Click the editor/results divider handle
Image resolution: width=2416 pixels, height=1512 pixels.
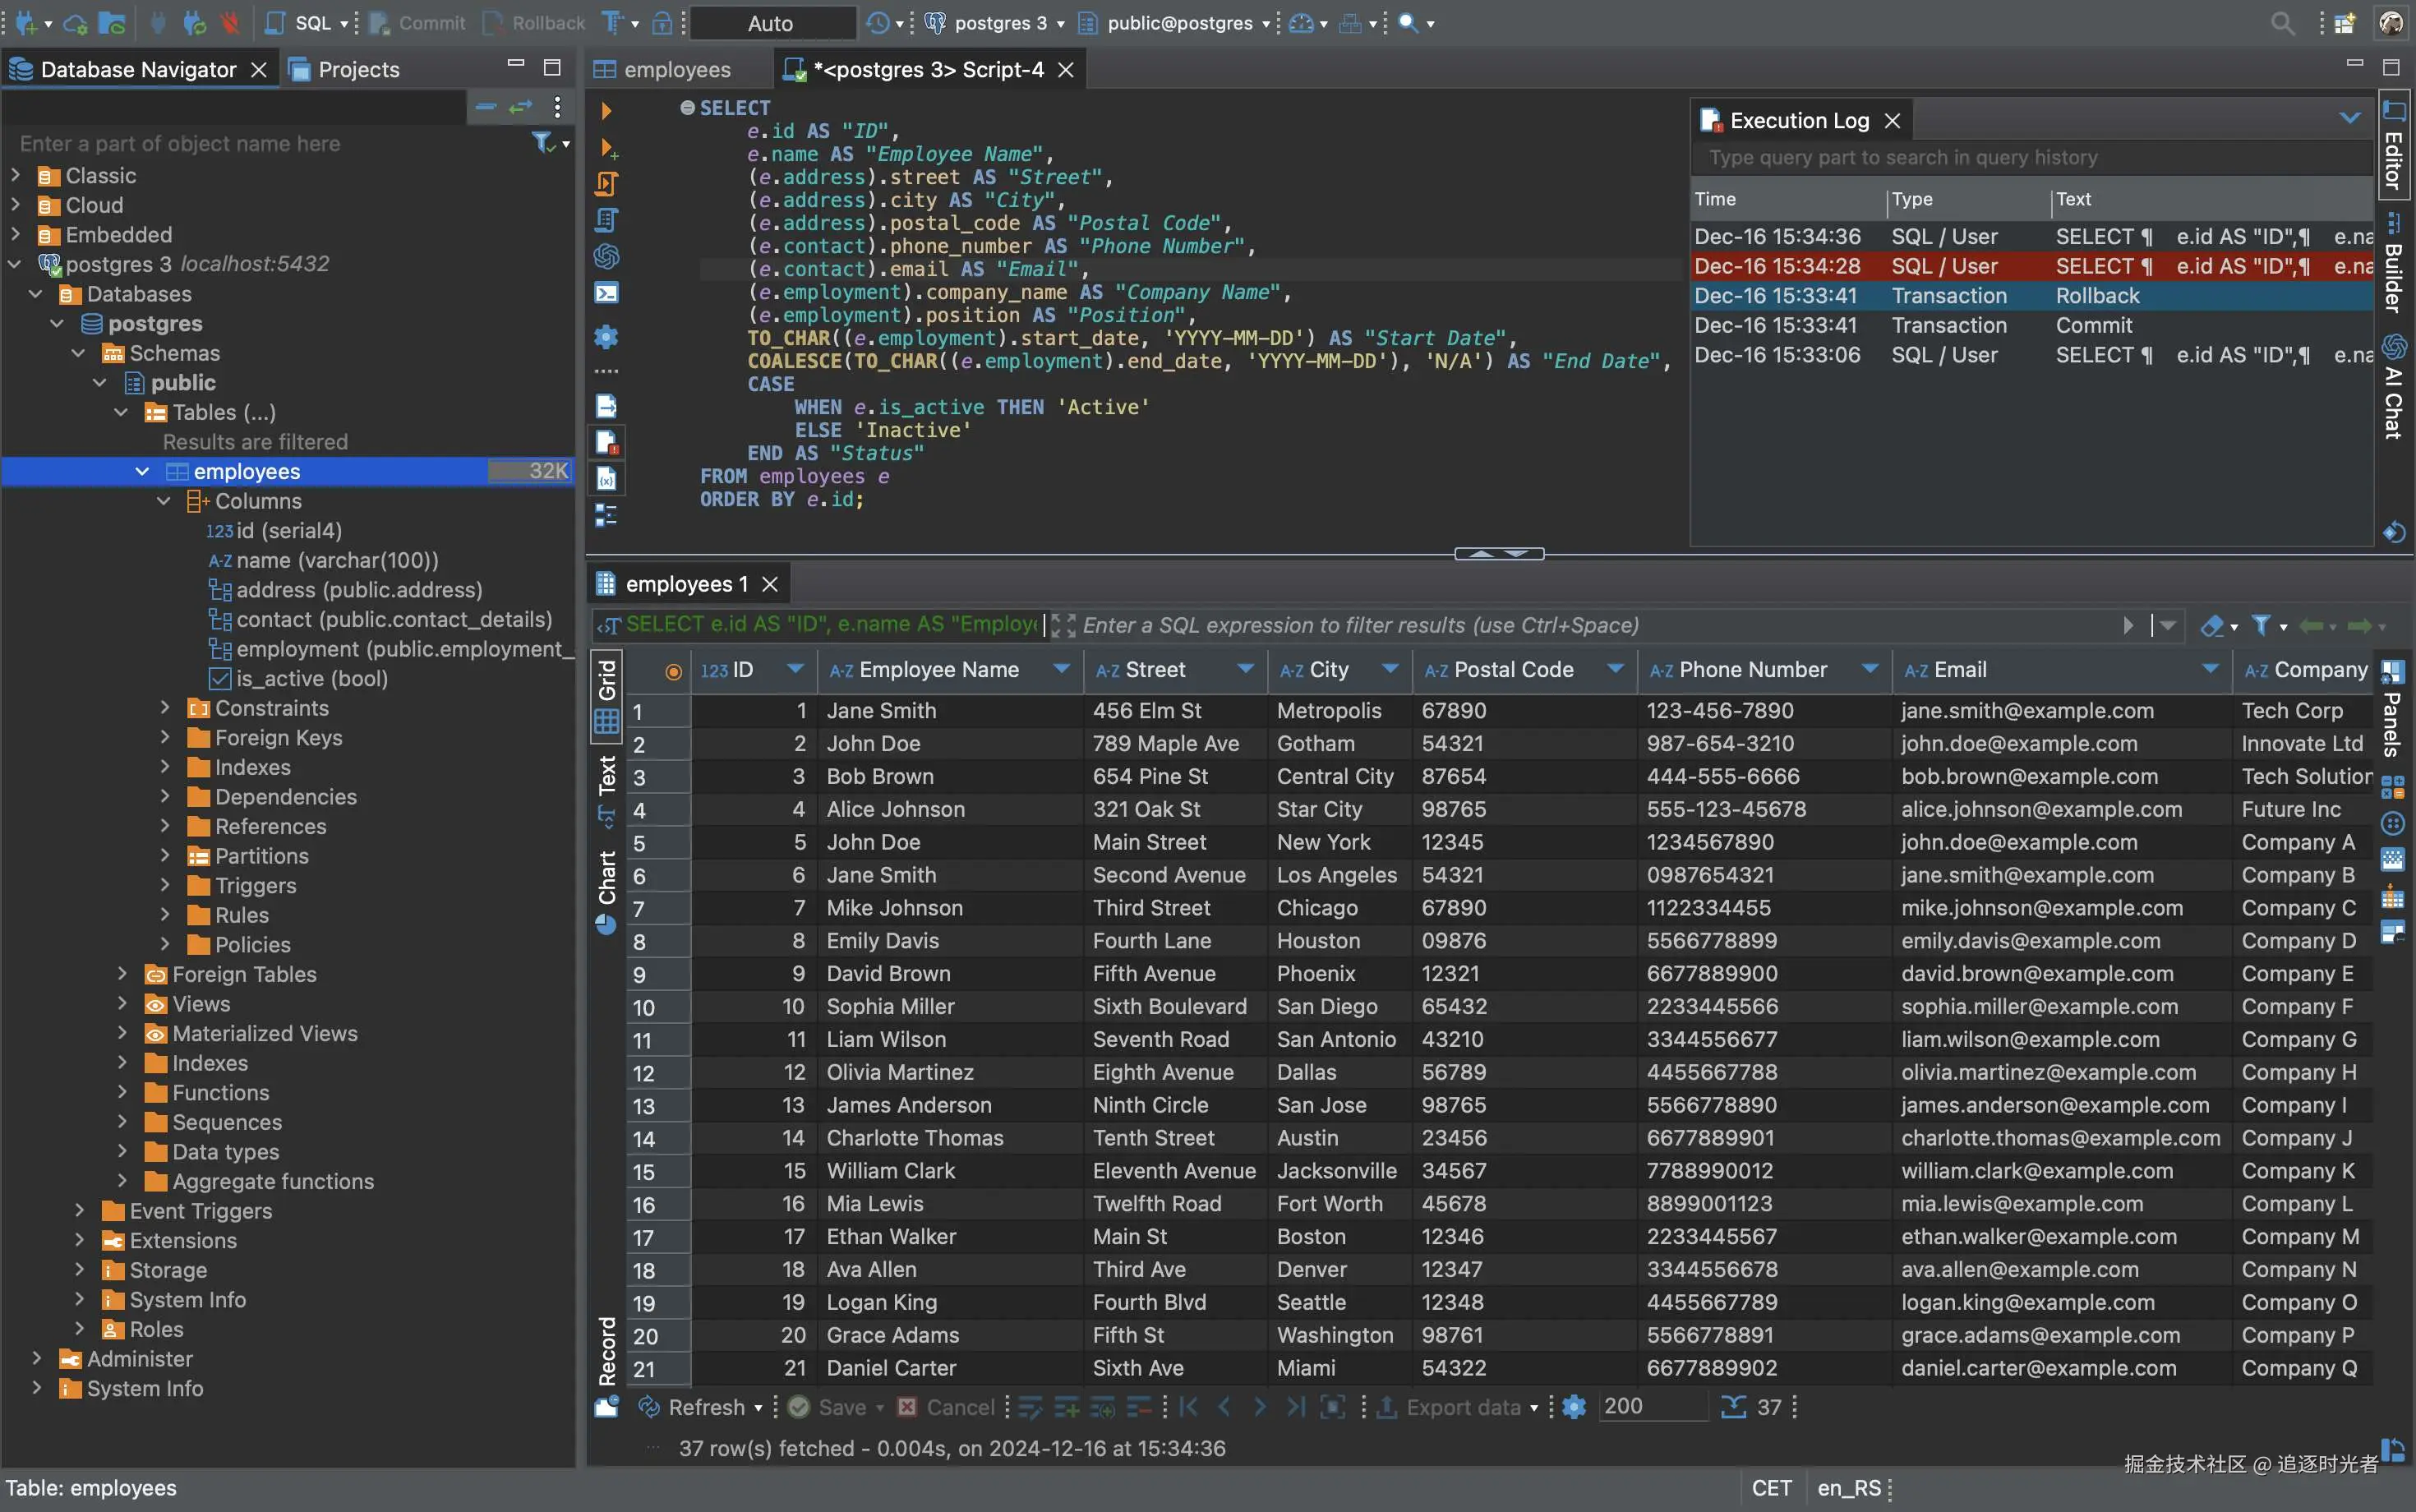1499,553
